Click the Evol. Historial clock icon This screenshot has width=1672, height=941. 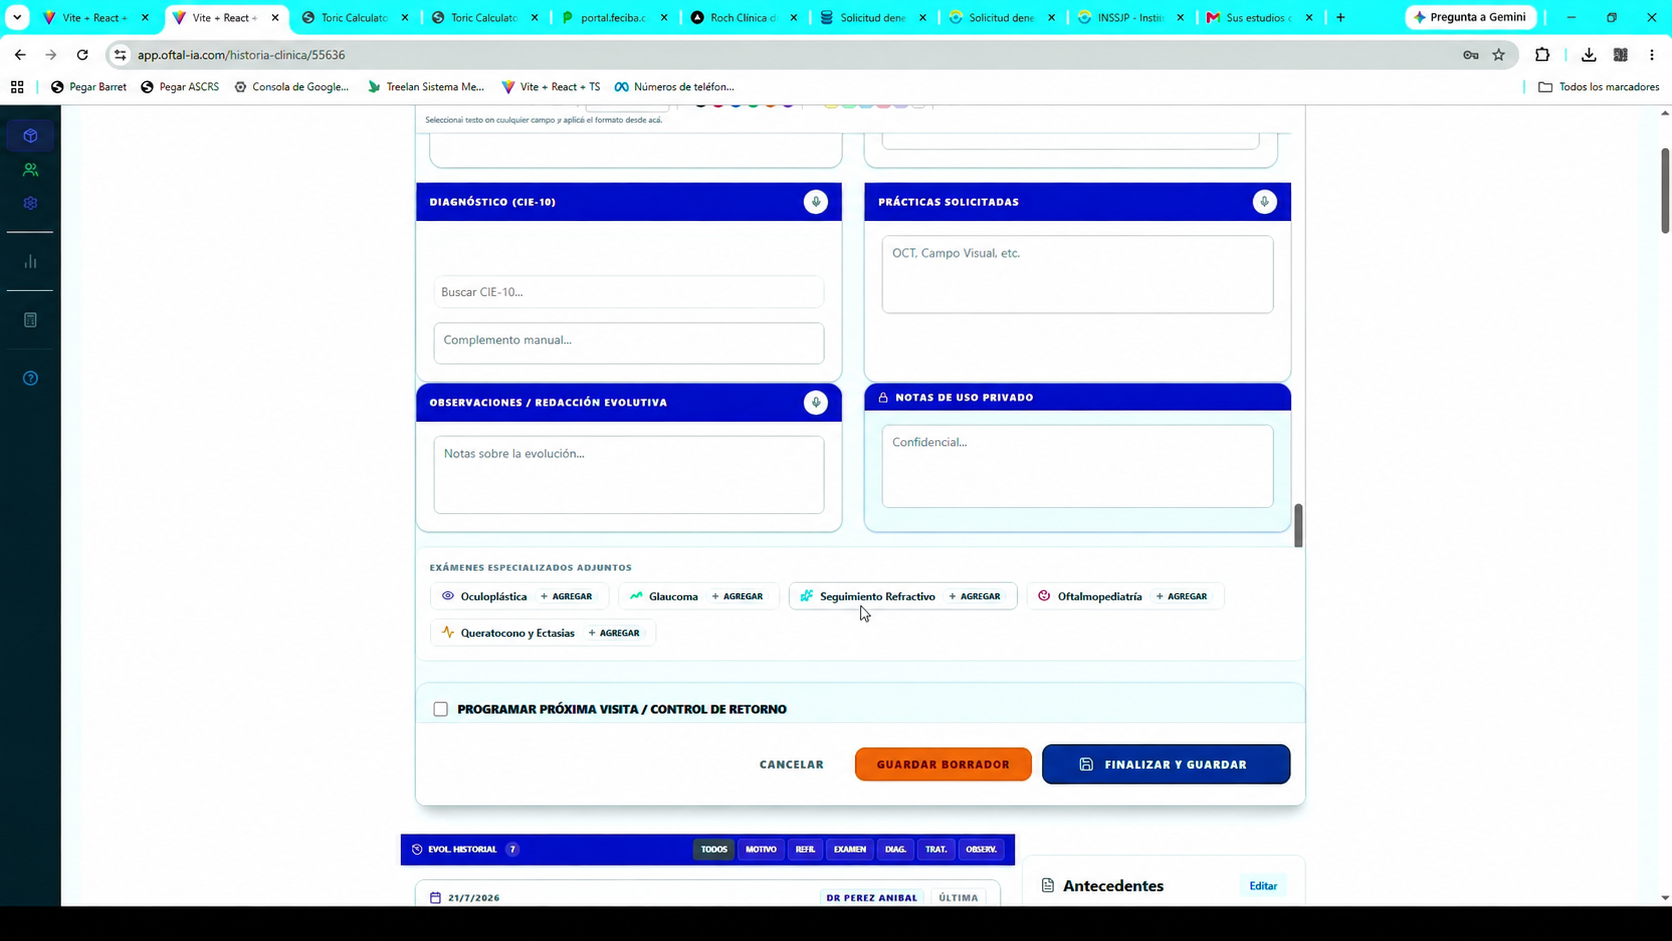(x=417, y=849)
